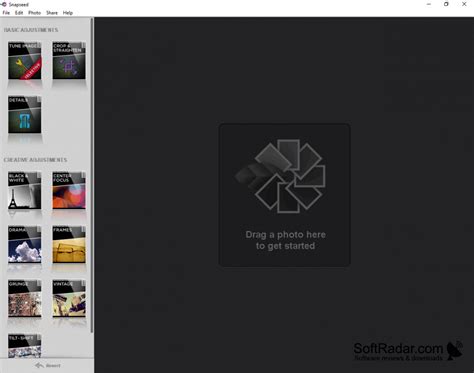474x373 pixels.
Task: Select the Tilt-Shift effect tile
Action: (x=25, y=346)
